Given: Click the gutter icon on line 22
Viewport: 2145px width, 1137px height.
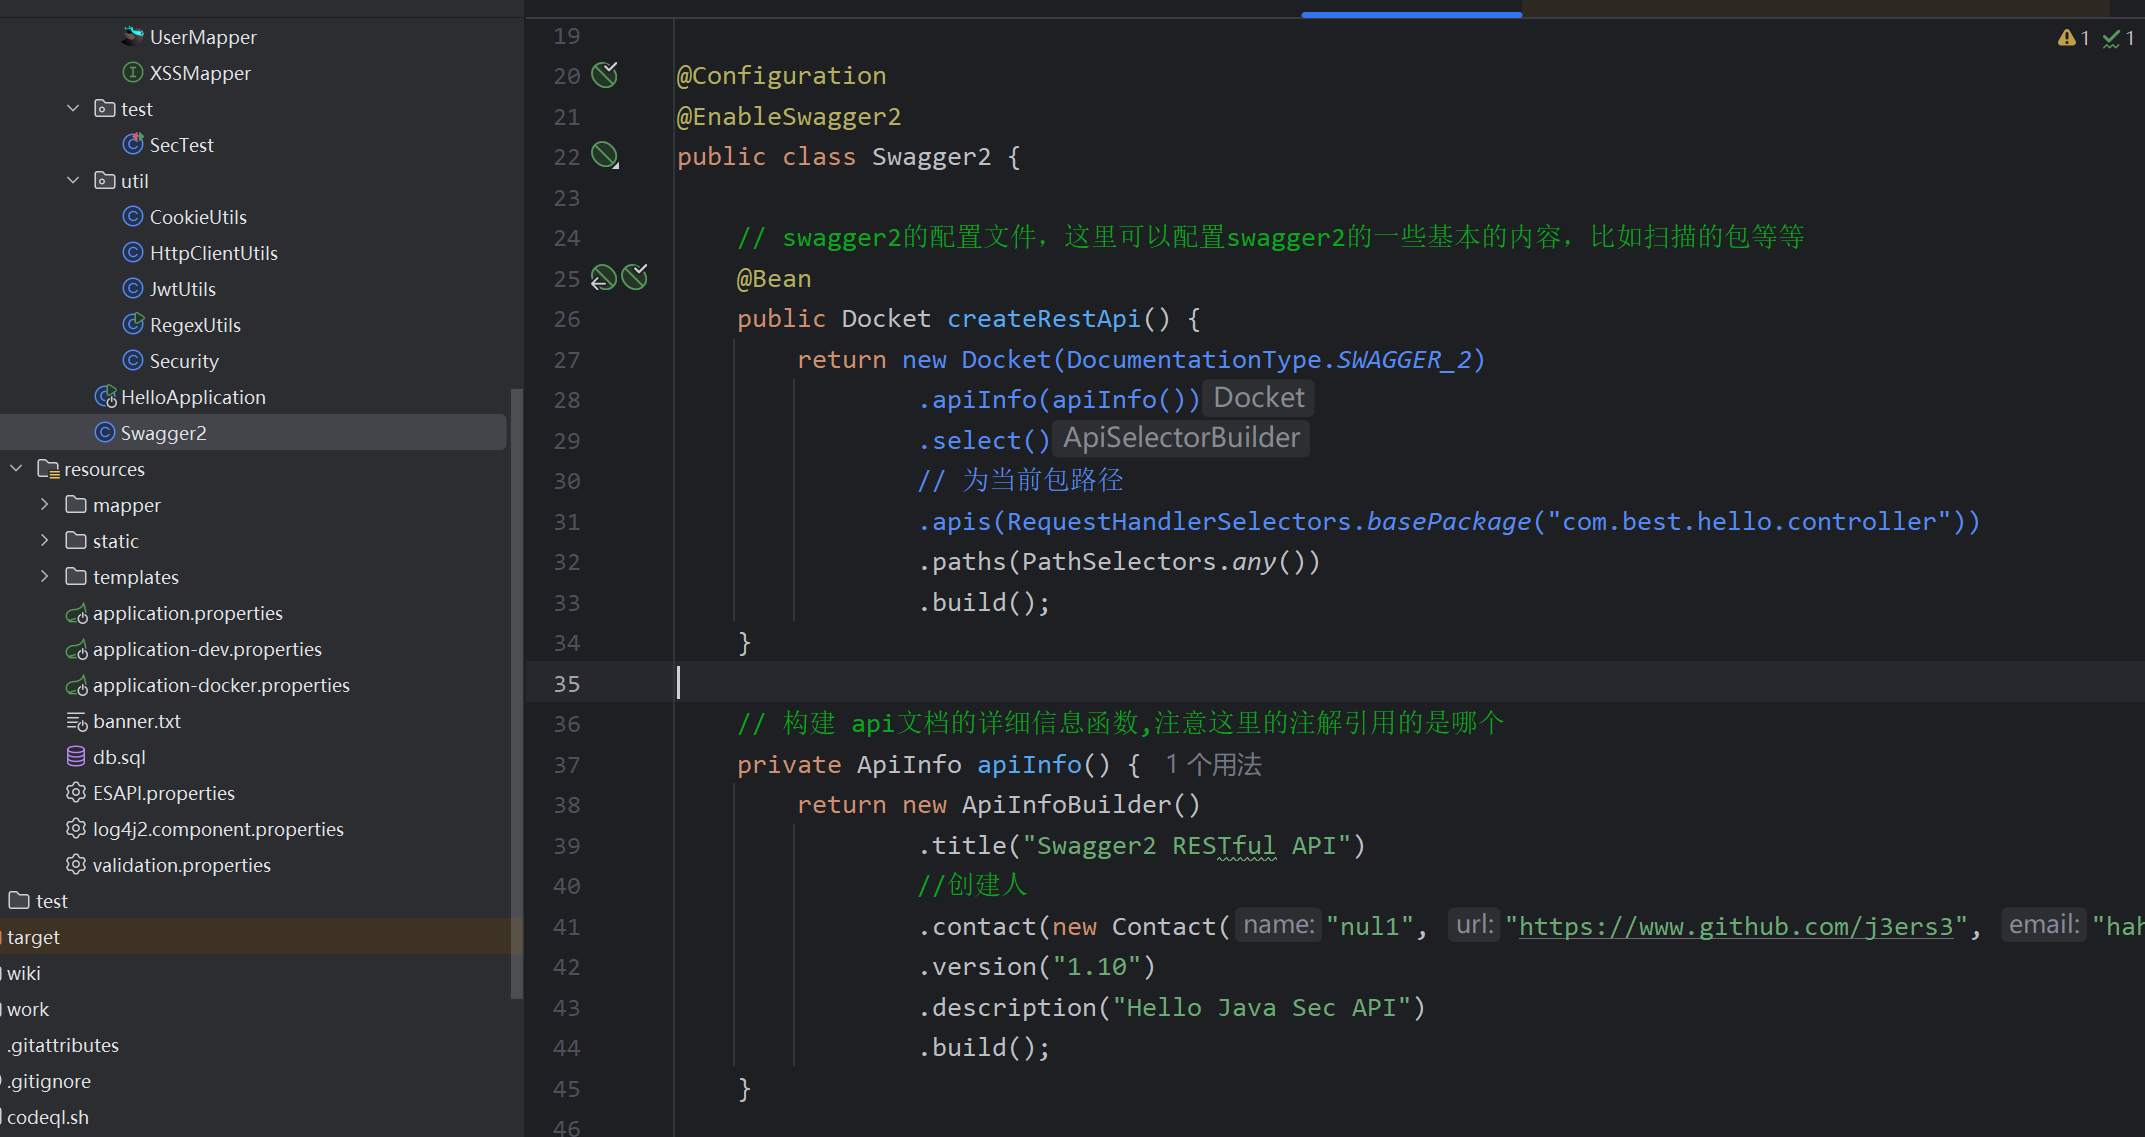Looking at the screenshot, I should [605, 156].
